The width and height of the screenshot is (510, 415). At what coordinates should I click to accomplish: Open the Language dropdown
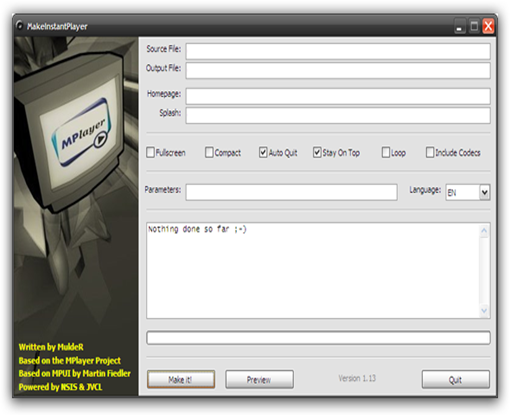(485, 192)
